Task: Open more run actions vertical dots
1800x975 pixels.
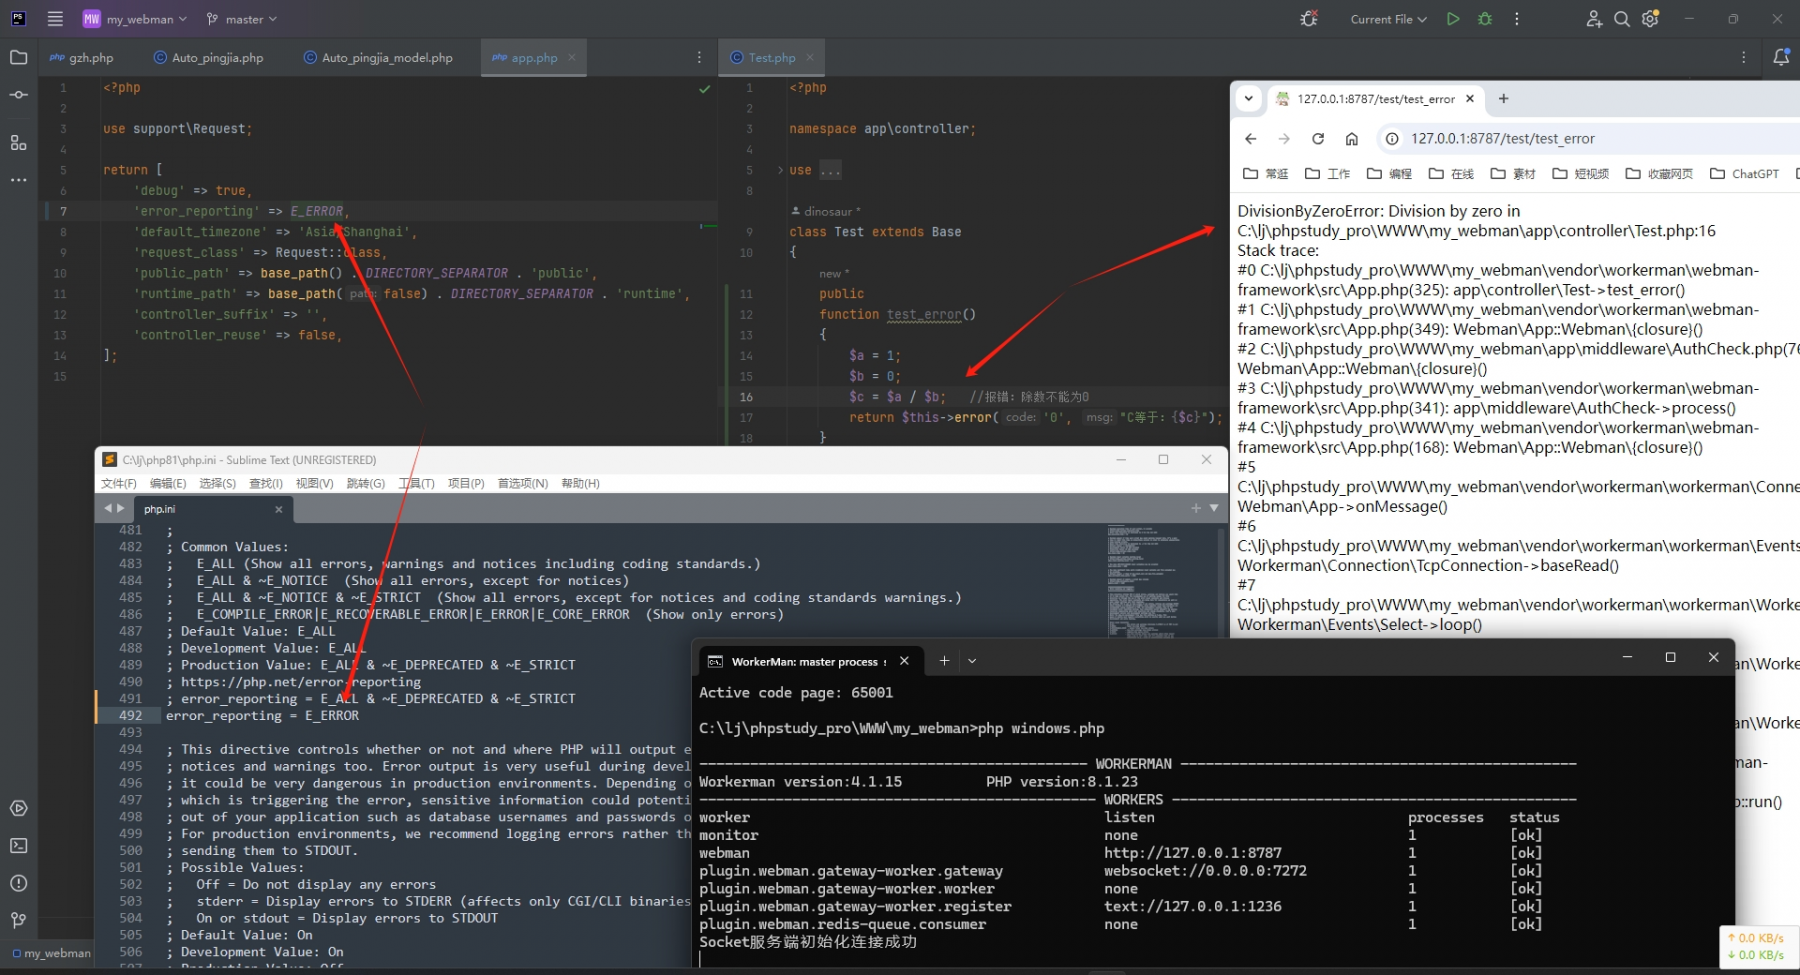Action: click(1517, 19)
